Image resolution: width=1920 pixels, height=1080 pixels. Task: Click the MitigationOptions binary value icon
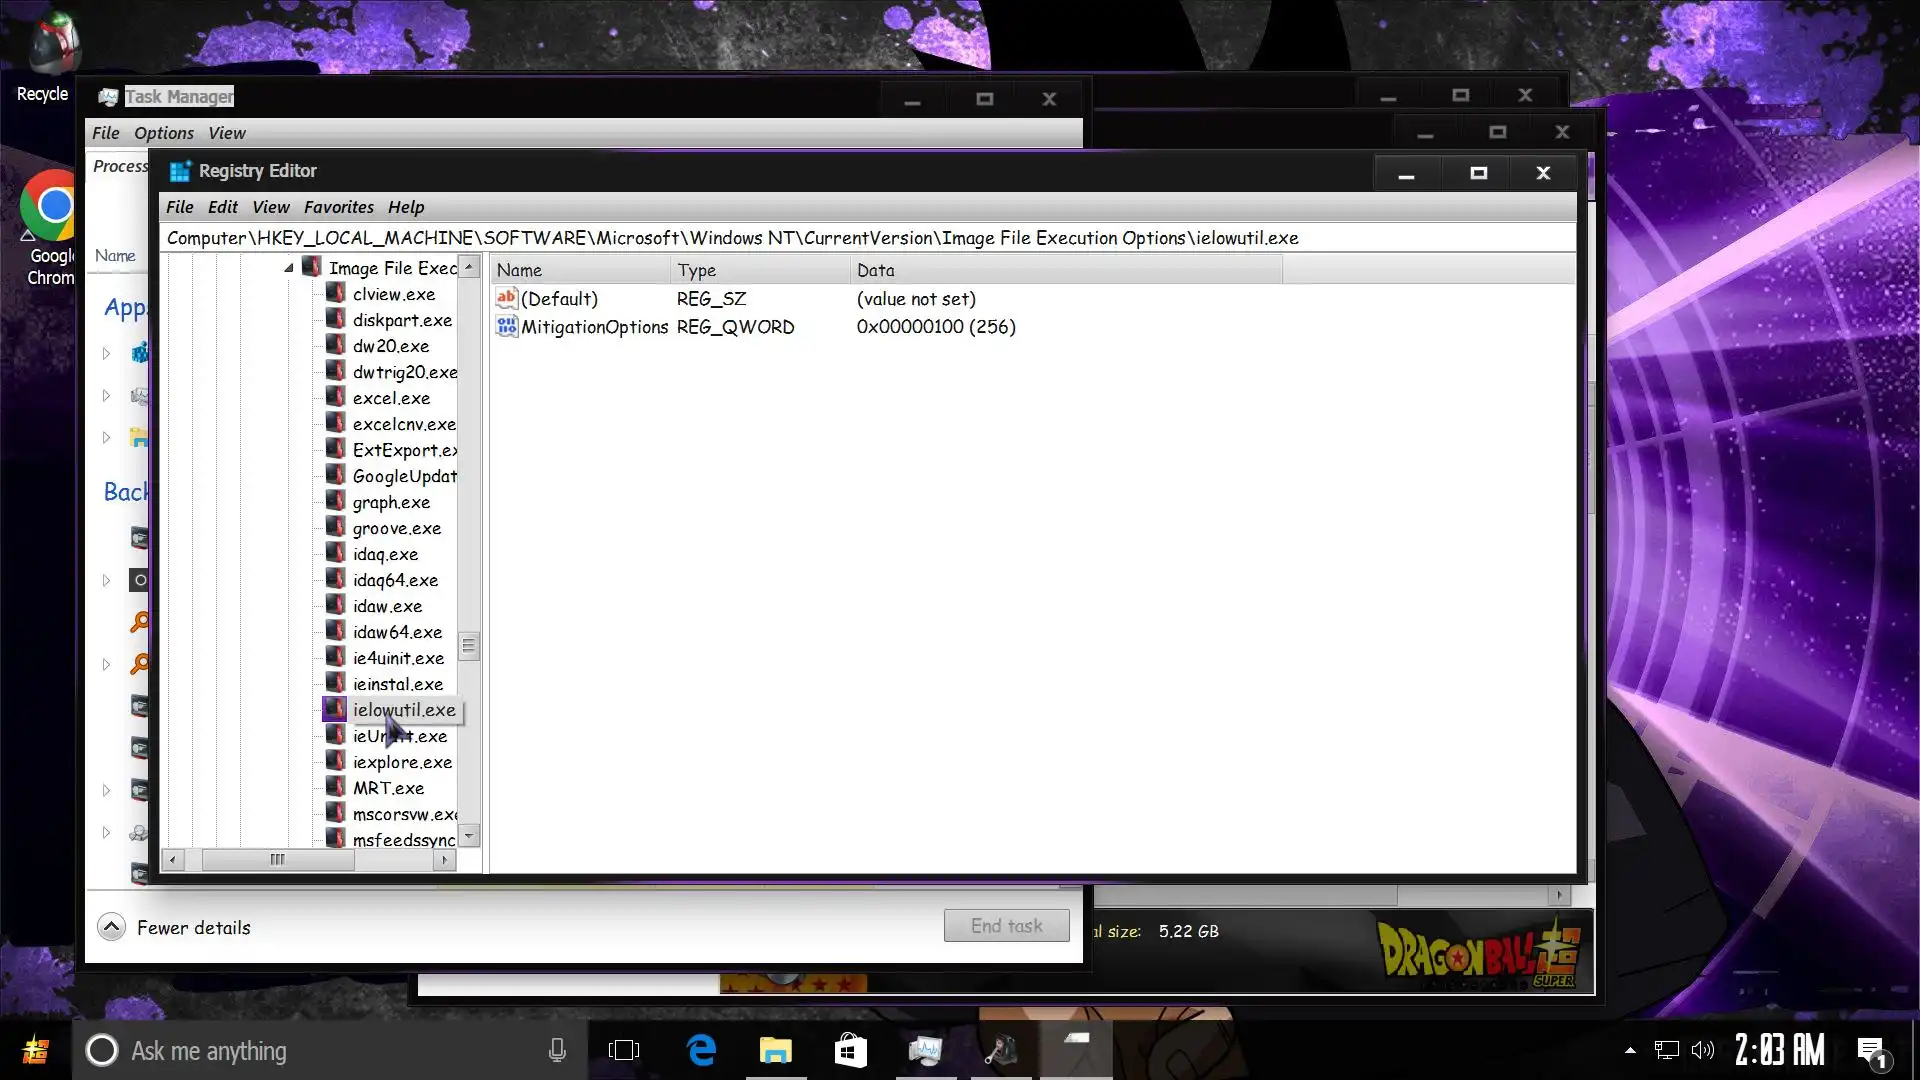(x=507, y=327)
